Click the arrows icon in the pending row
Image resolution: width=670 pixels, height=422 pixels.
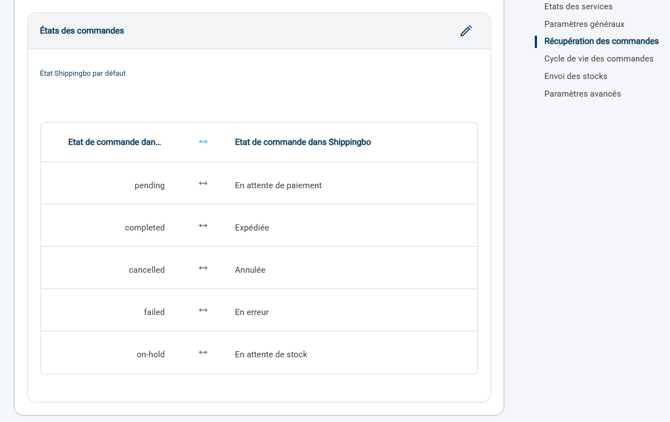click(203, 184)
